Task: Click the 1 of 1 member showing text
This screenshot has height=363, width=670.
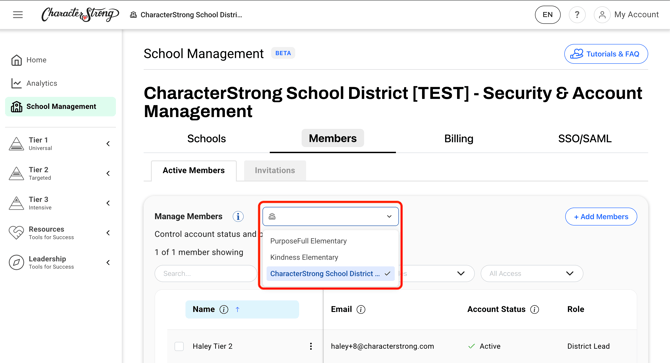Action: (x=199, y=252)
